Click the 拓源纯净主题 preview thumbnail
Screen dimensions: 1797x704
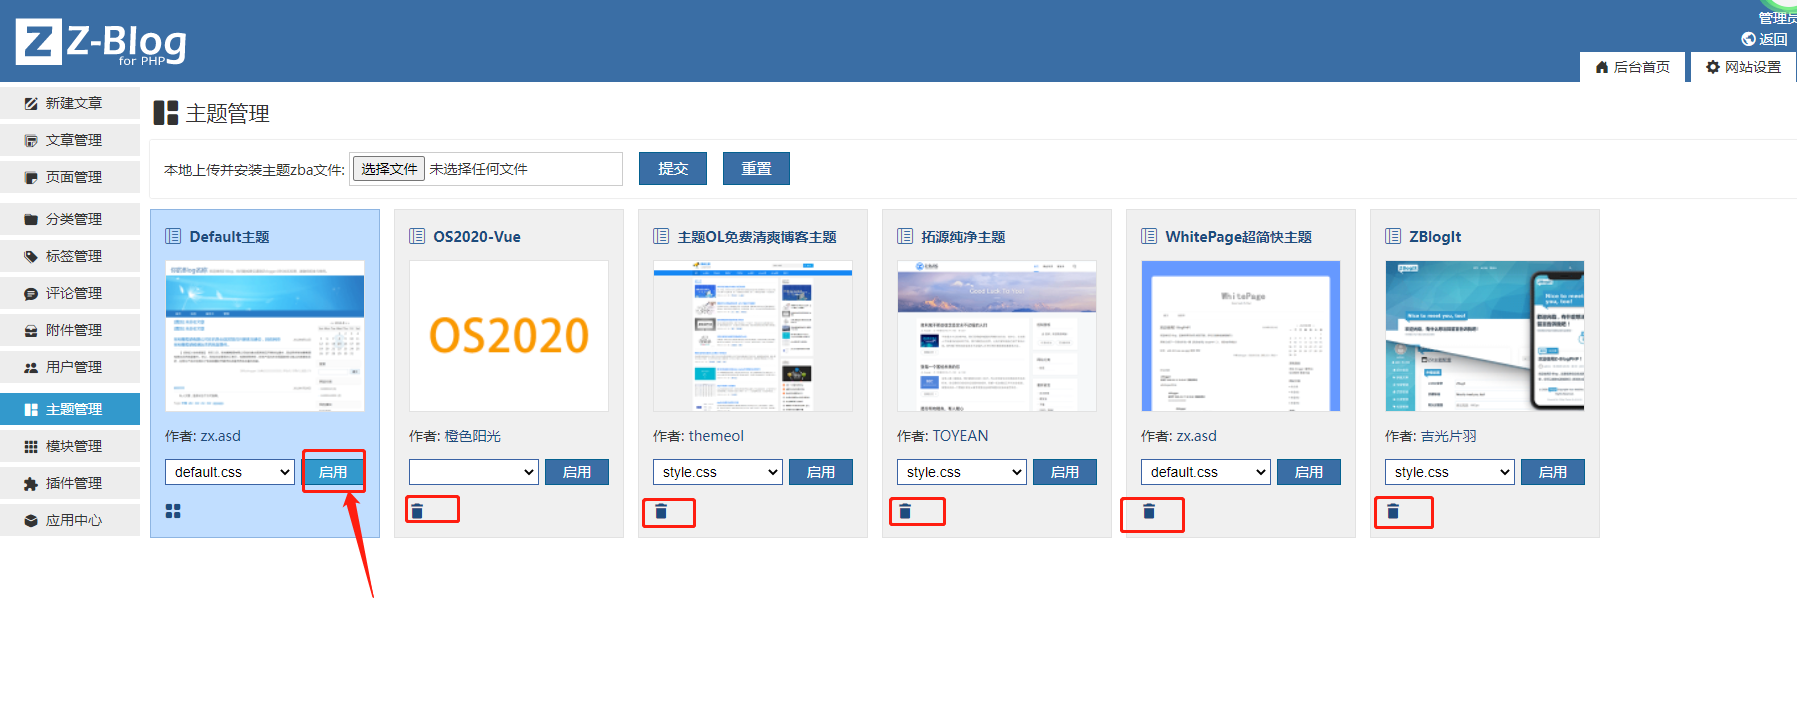[997, 336]
